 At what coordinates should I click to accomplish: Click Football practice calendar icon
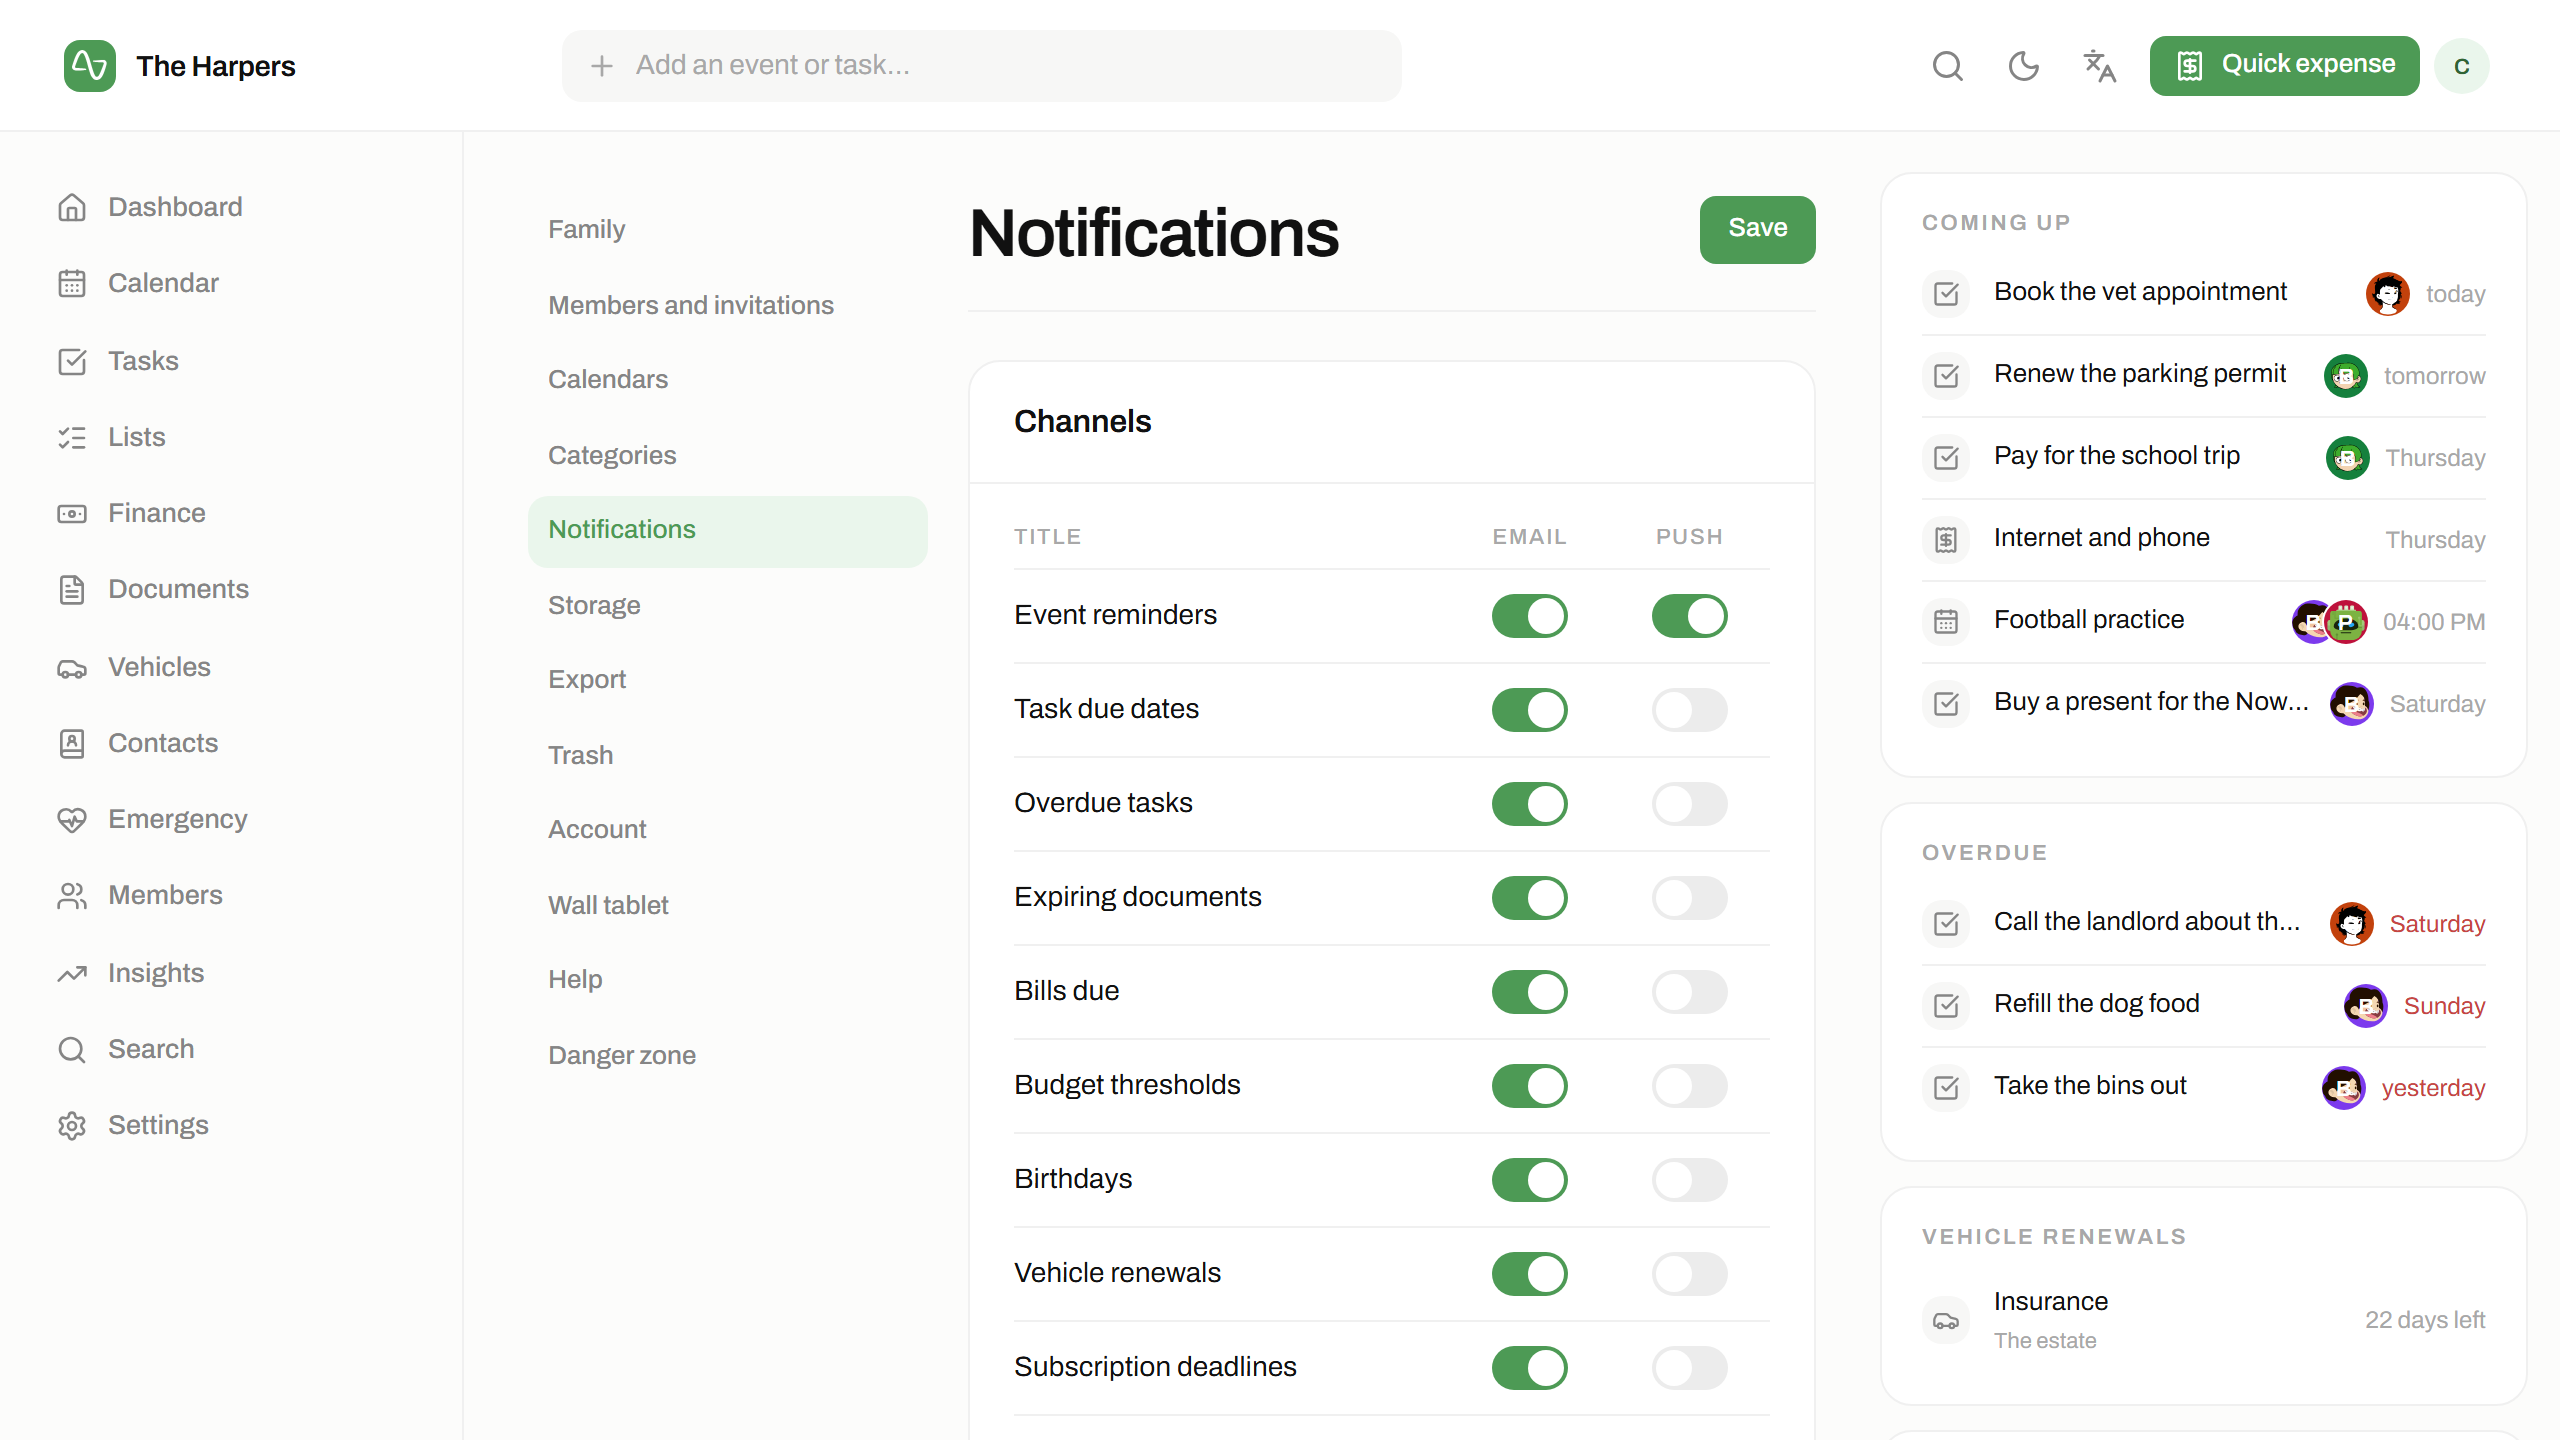[x=1946, y=622]
